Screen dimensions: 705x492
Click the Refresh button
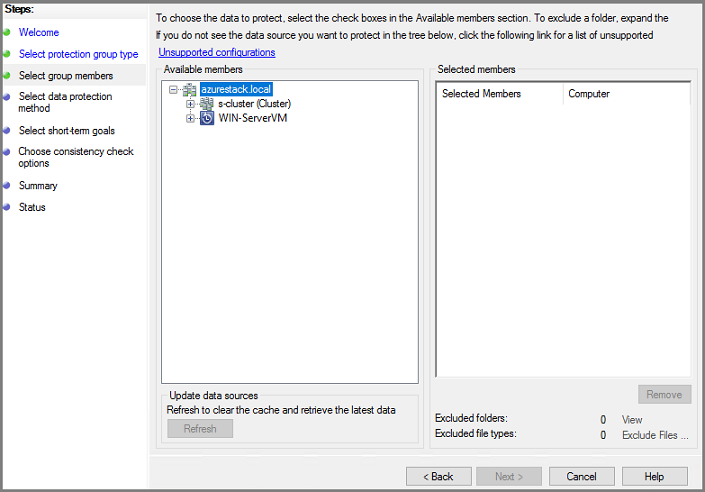(x=200, y=429)
